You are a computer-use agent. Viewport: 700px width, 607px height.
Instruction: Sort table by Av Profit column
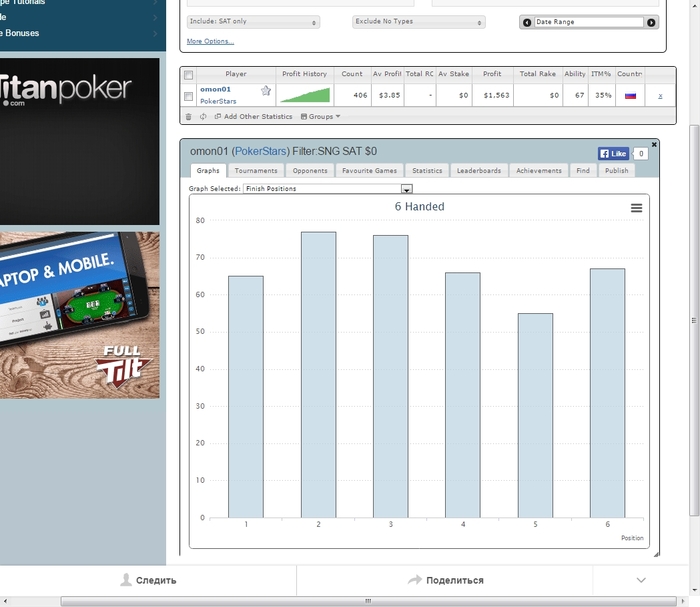point(387,74)
